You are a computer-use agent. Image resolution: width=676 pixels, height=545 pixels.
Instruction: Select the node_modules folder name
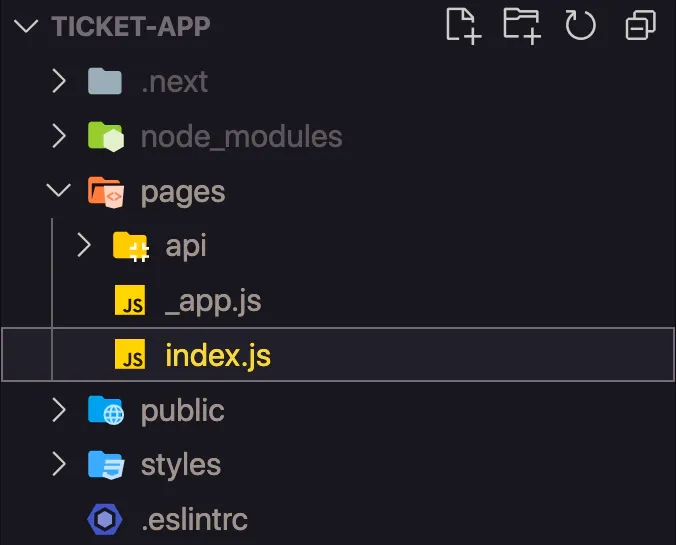[241, 137]
